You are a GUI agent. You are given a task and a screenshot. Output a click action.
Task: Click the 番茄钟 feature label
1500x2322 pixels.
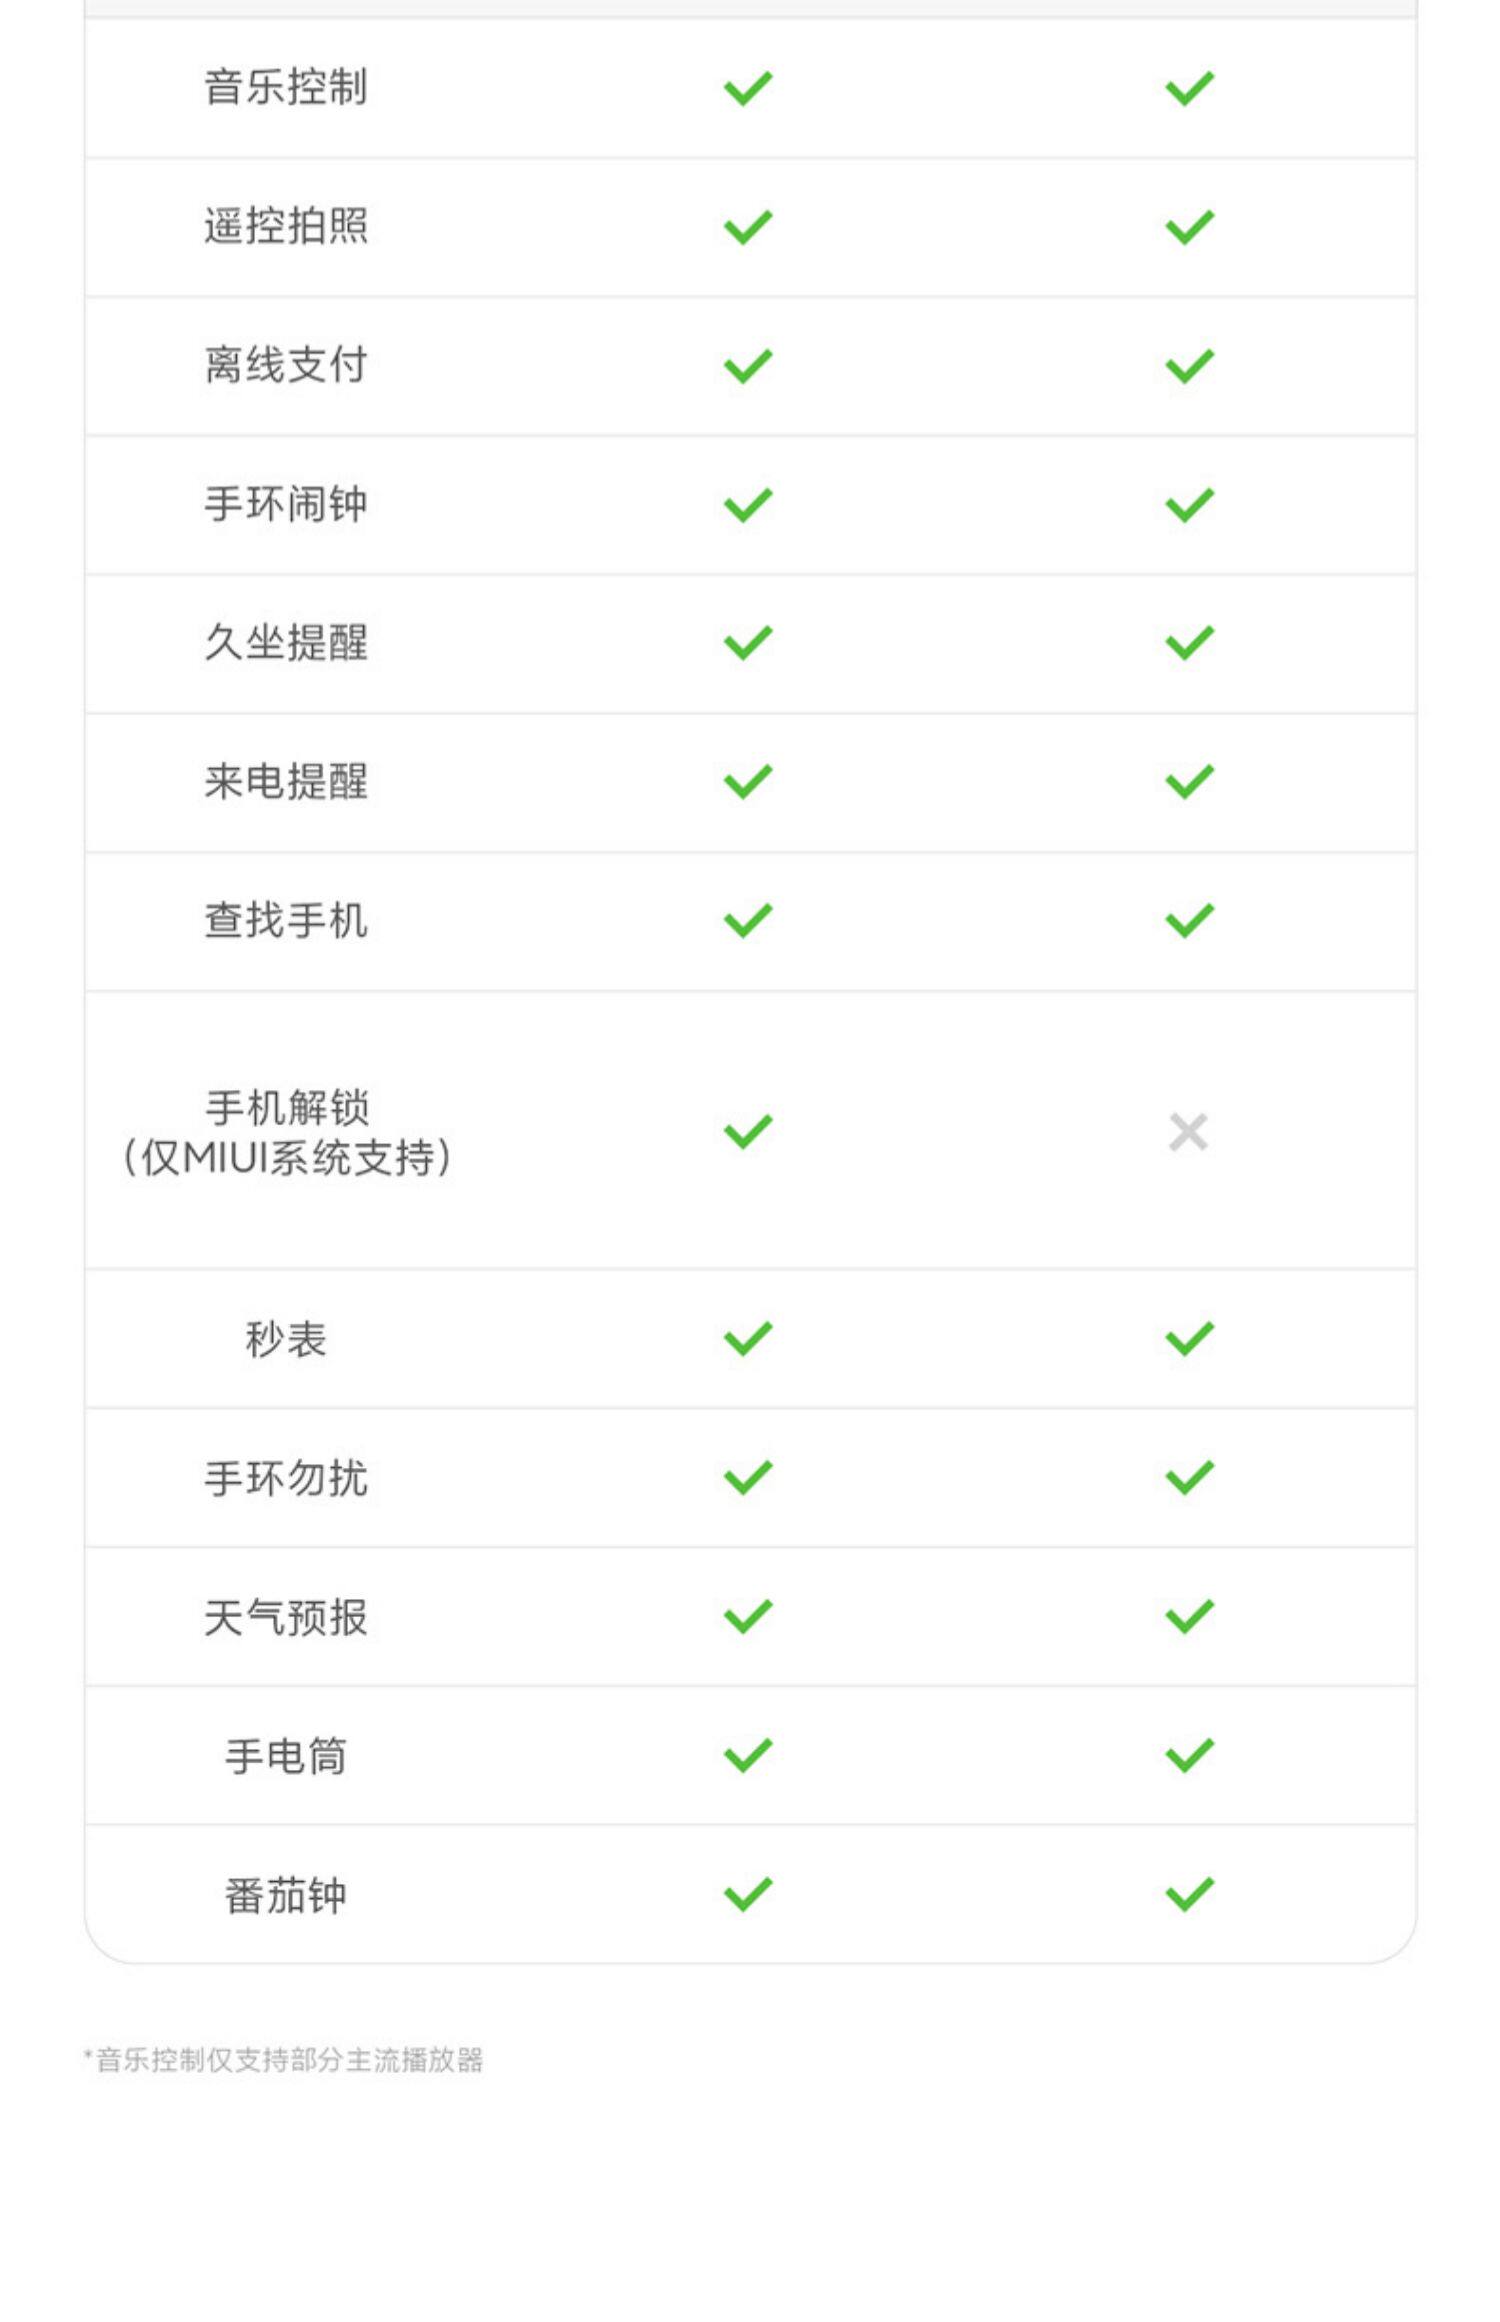[286, 1895]
